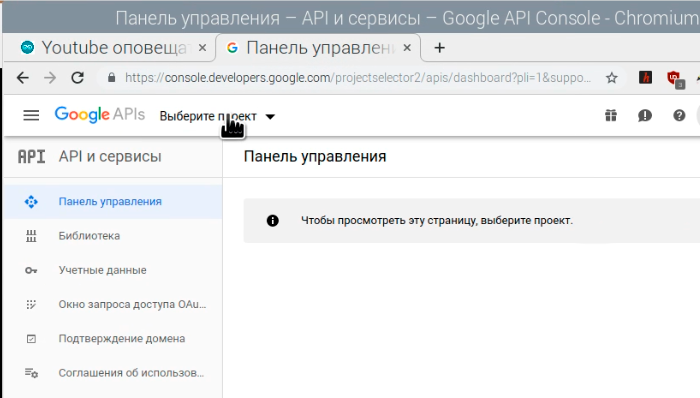
Task: Open Библиотека in the sidebar
Action: pyautogui.click(x=112, y=236)
